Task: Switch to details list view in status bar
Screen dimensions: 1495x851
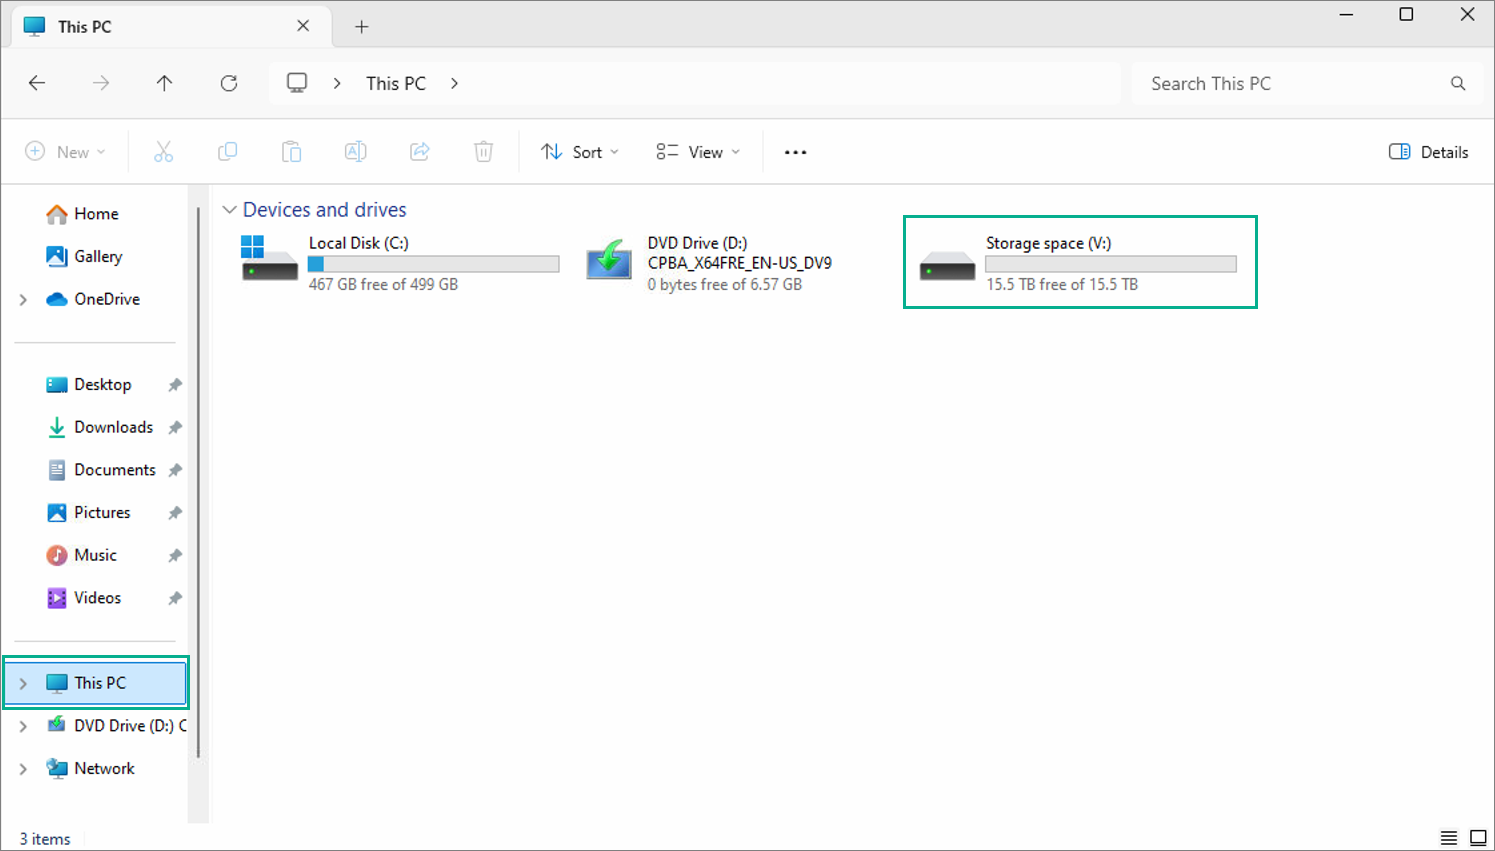Action: click(x=1448, y=838)
